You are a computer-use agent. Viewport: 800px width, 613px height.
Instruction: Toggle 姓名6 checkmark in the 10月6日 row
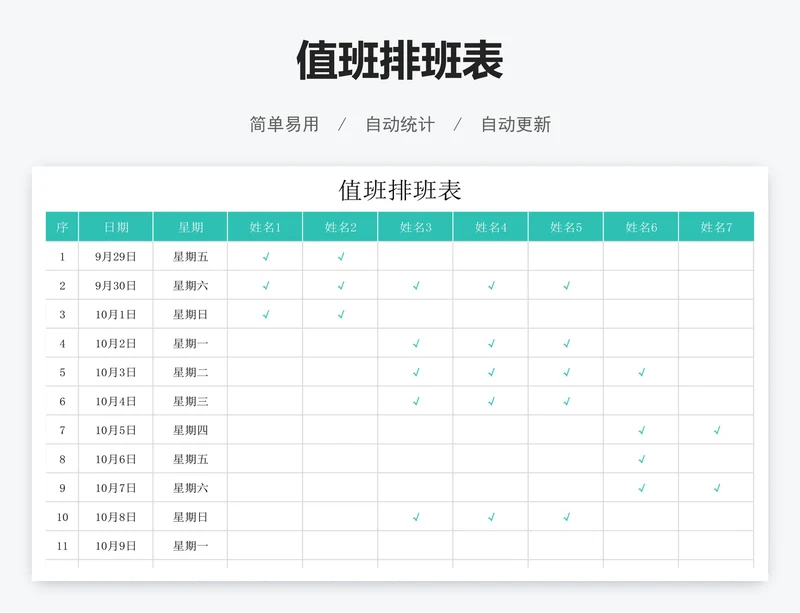click(642, 459)
